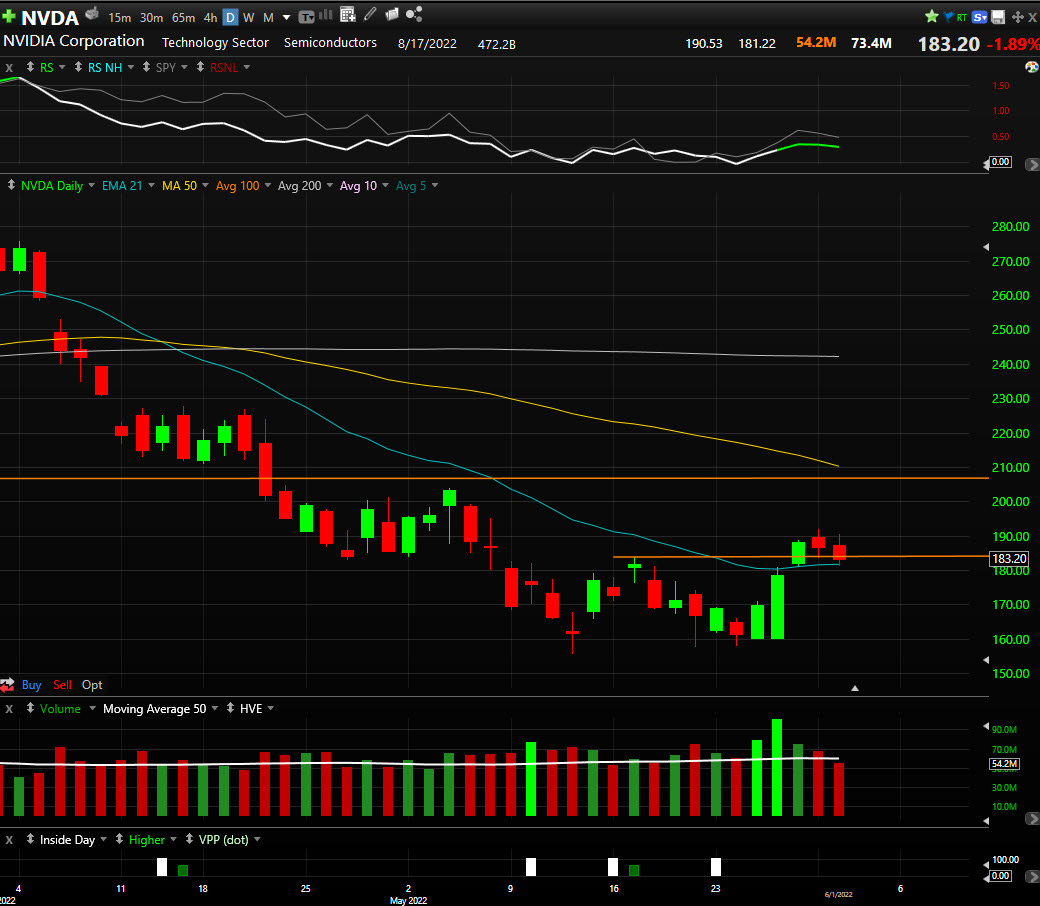Viewport: 1040px width, 906px height.
Task: Click the up-down arrows beside Volume
Action: coord(31,708)
